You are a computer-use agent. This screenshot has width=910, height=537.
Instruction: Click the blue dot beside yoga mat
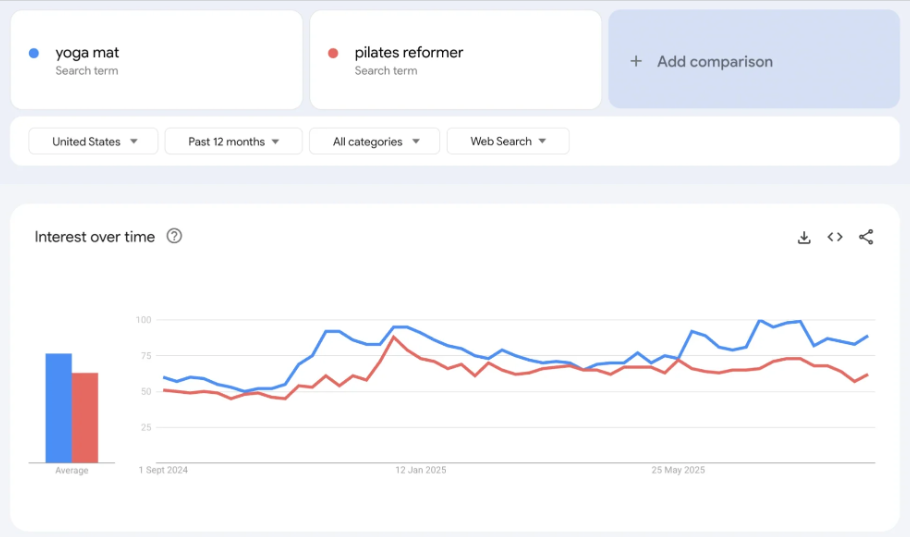(x=35, y=53)
